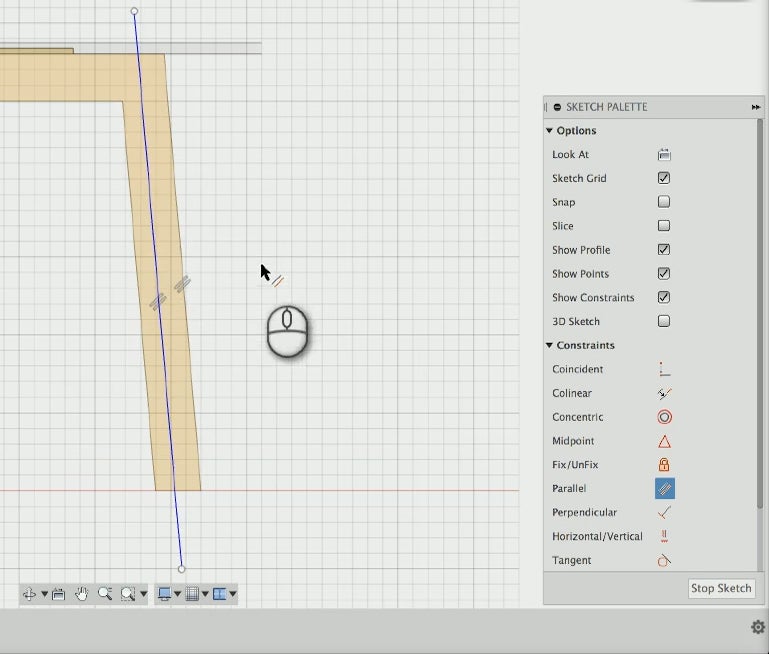Viewport: 769px width, 654px height.
Task: Select the Colinear constraint icon
Action: 664,393
